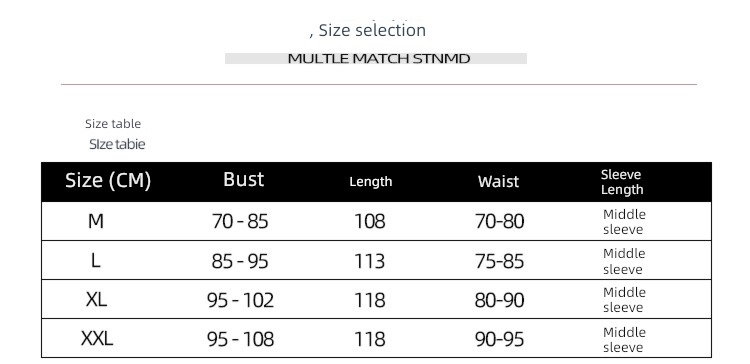The image size is (750, 364).
Task: Select the bust value 95 - 102
Action: (x=241, y=300)
